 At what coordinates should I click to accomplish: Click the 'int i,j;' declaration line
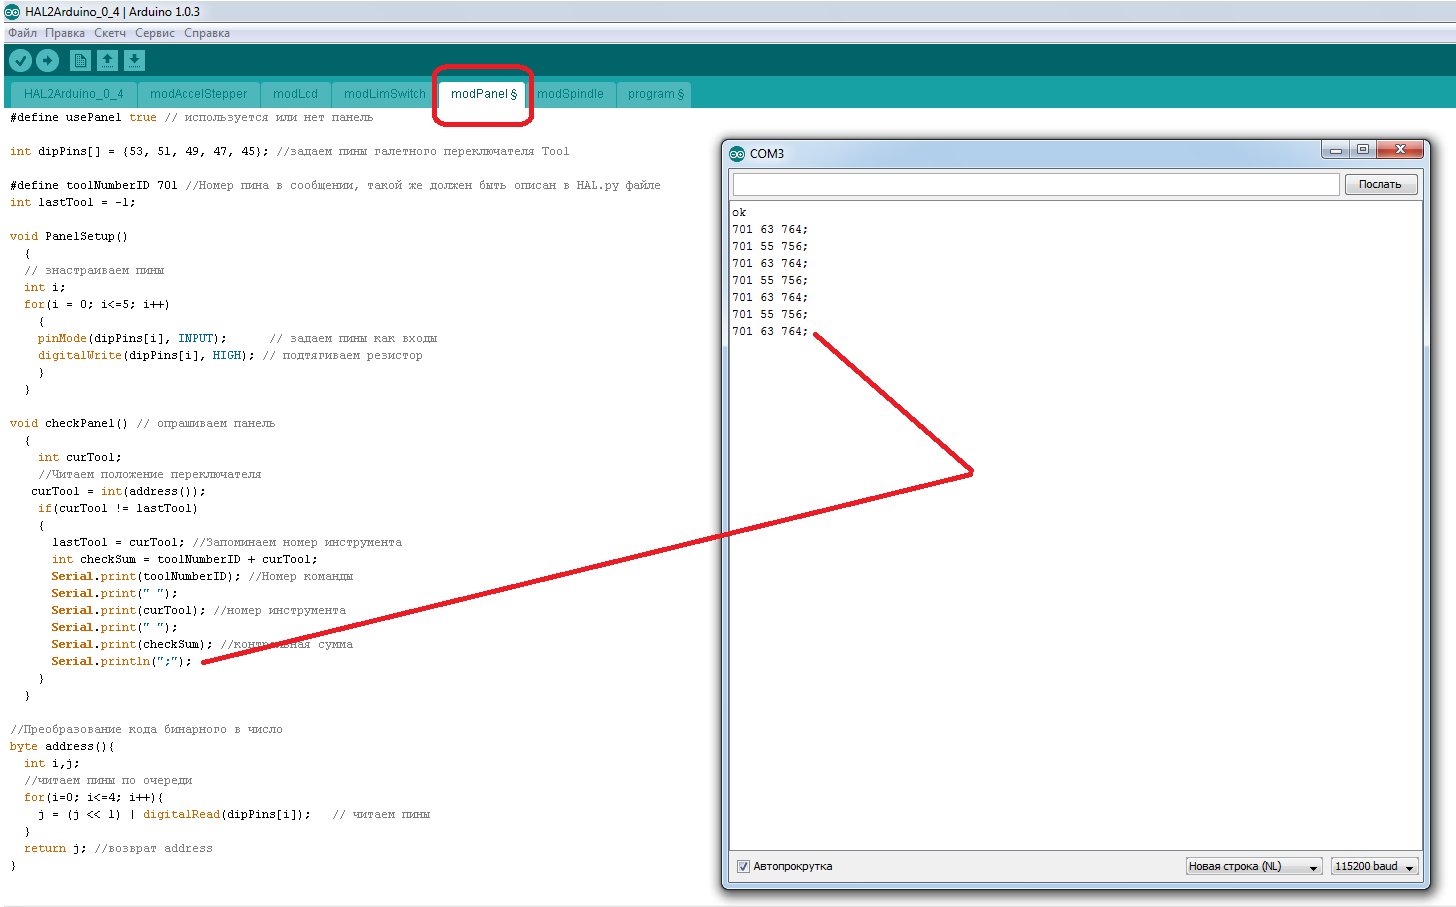click(x=52, y=763)
